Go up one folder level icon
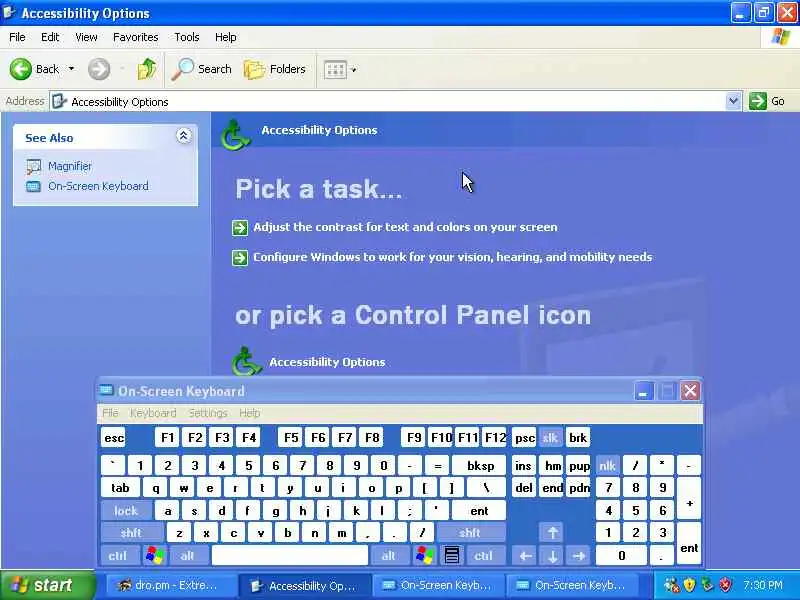 (147, 69)
